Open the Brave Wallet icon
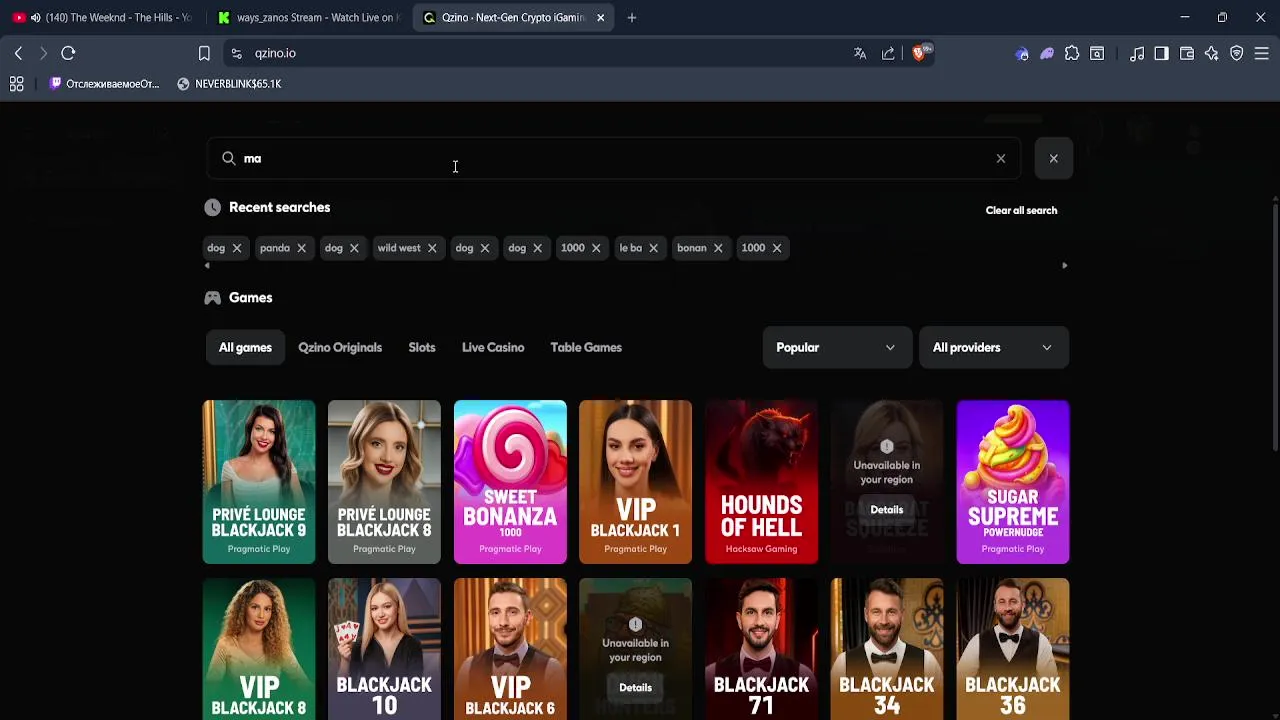Screen dimensions: 1280x720 [x=1187, y=53]
